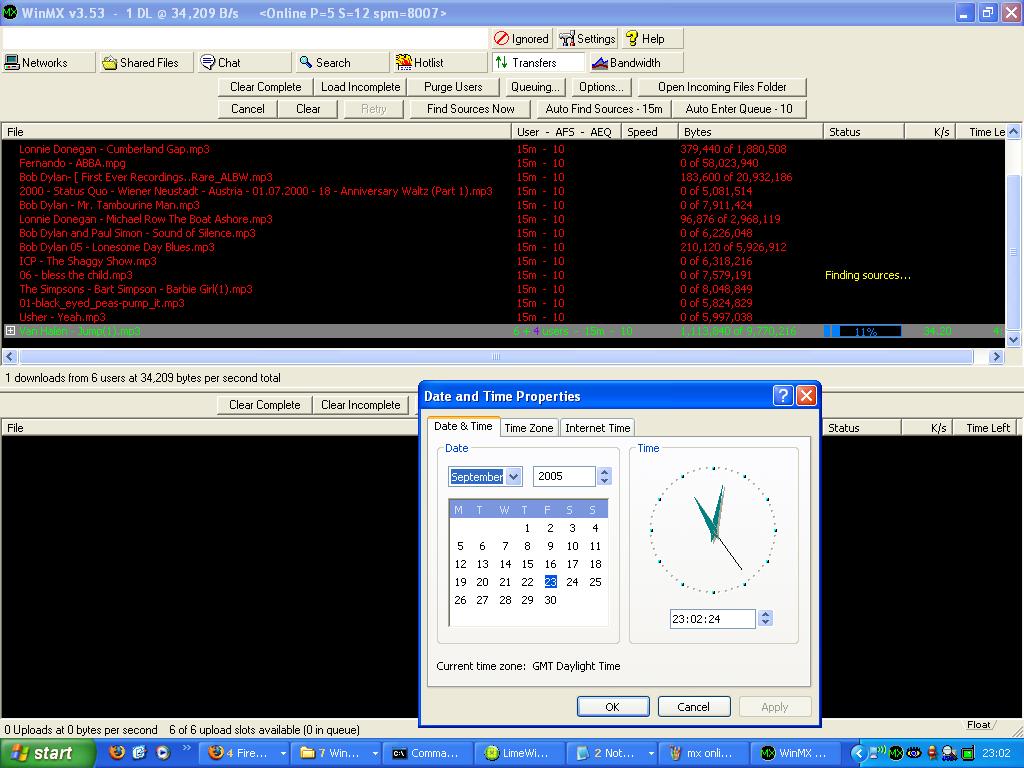Screen dimensions: 1024x768
Task: Open the month dropdown showing September
Action: (x=514, y=477)
